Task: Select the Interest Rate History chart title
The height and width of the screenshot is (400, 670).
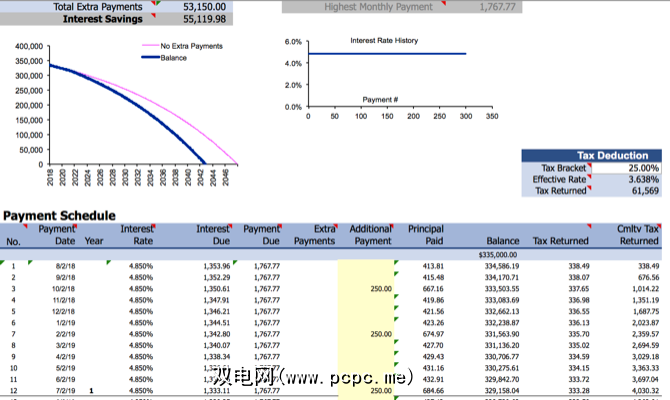Action: point(384,41)
